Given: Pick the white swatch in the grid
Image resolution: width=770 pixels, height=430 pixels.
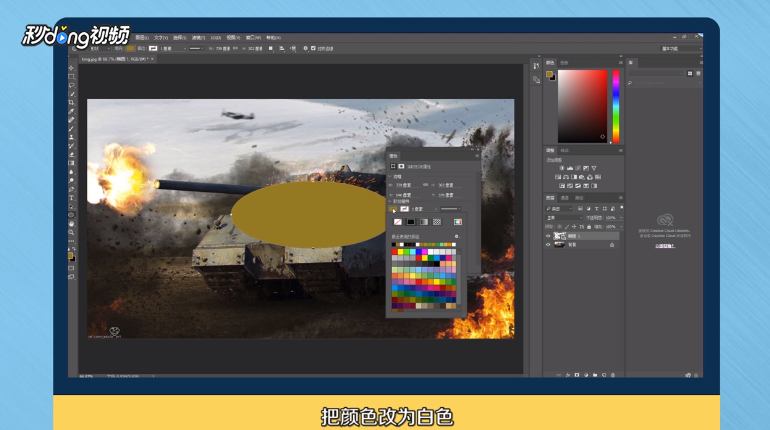Looking at the screenshot, I should 431,252.
